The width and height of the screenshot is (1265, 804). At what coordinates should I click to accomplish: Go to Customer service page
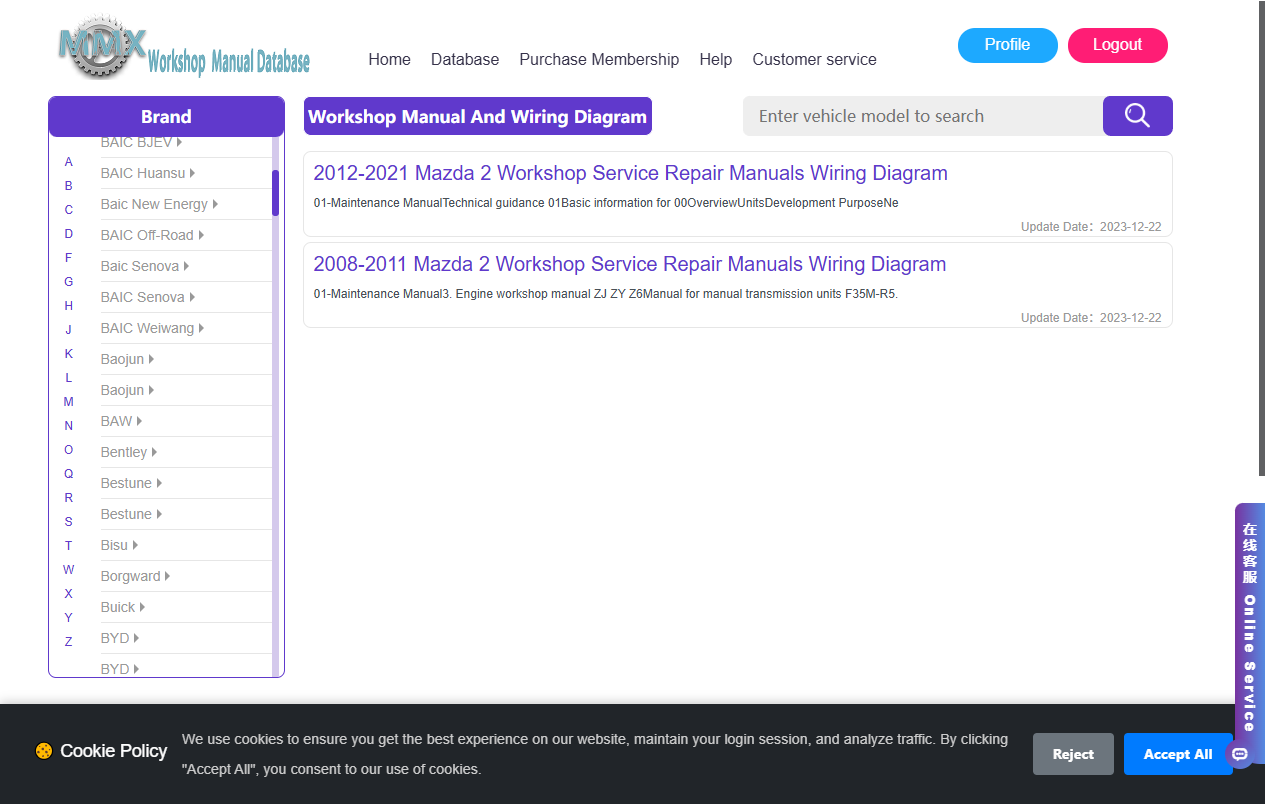(814, 59)
